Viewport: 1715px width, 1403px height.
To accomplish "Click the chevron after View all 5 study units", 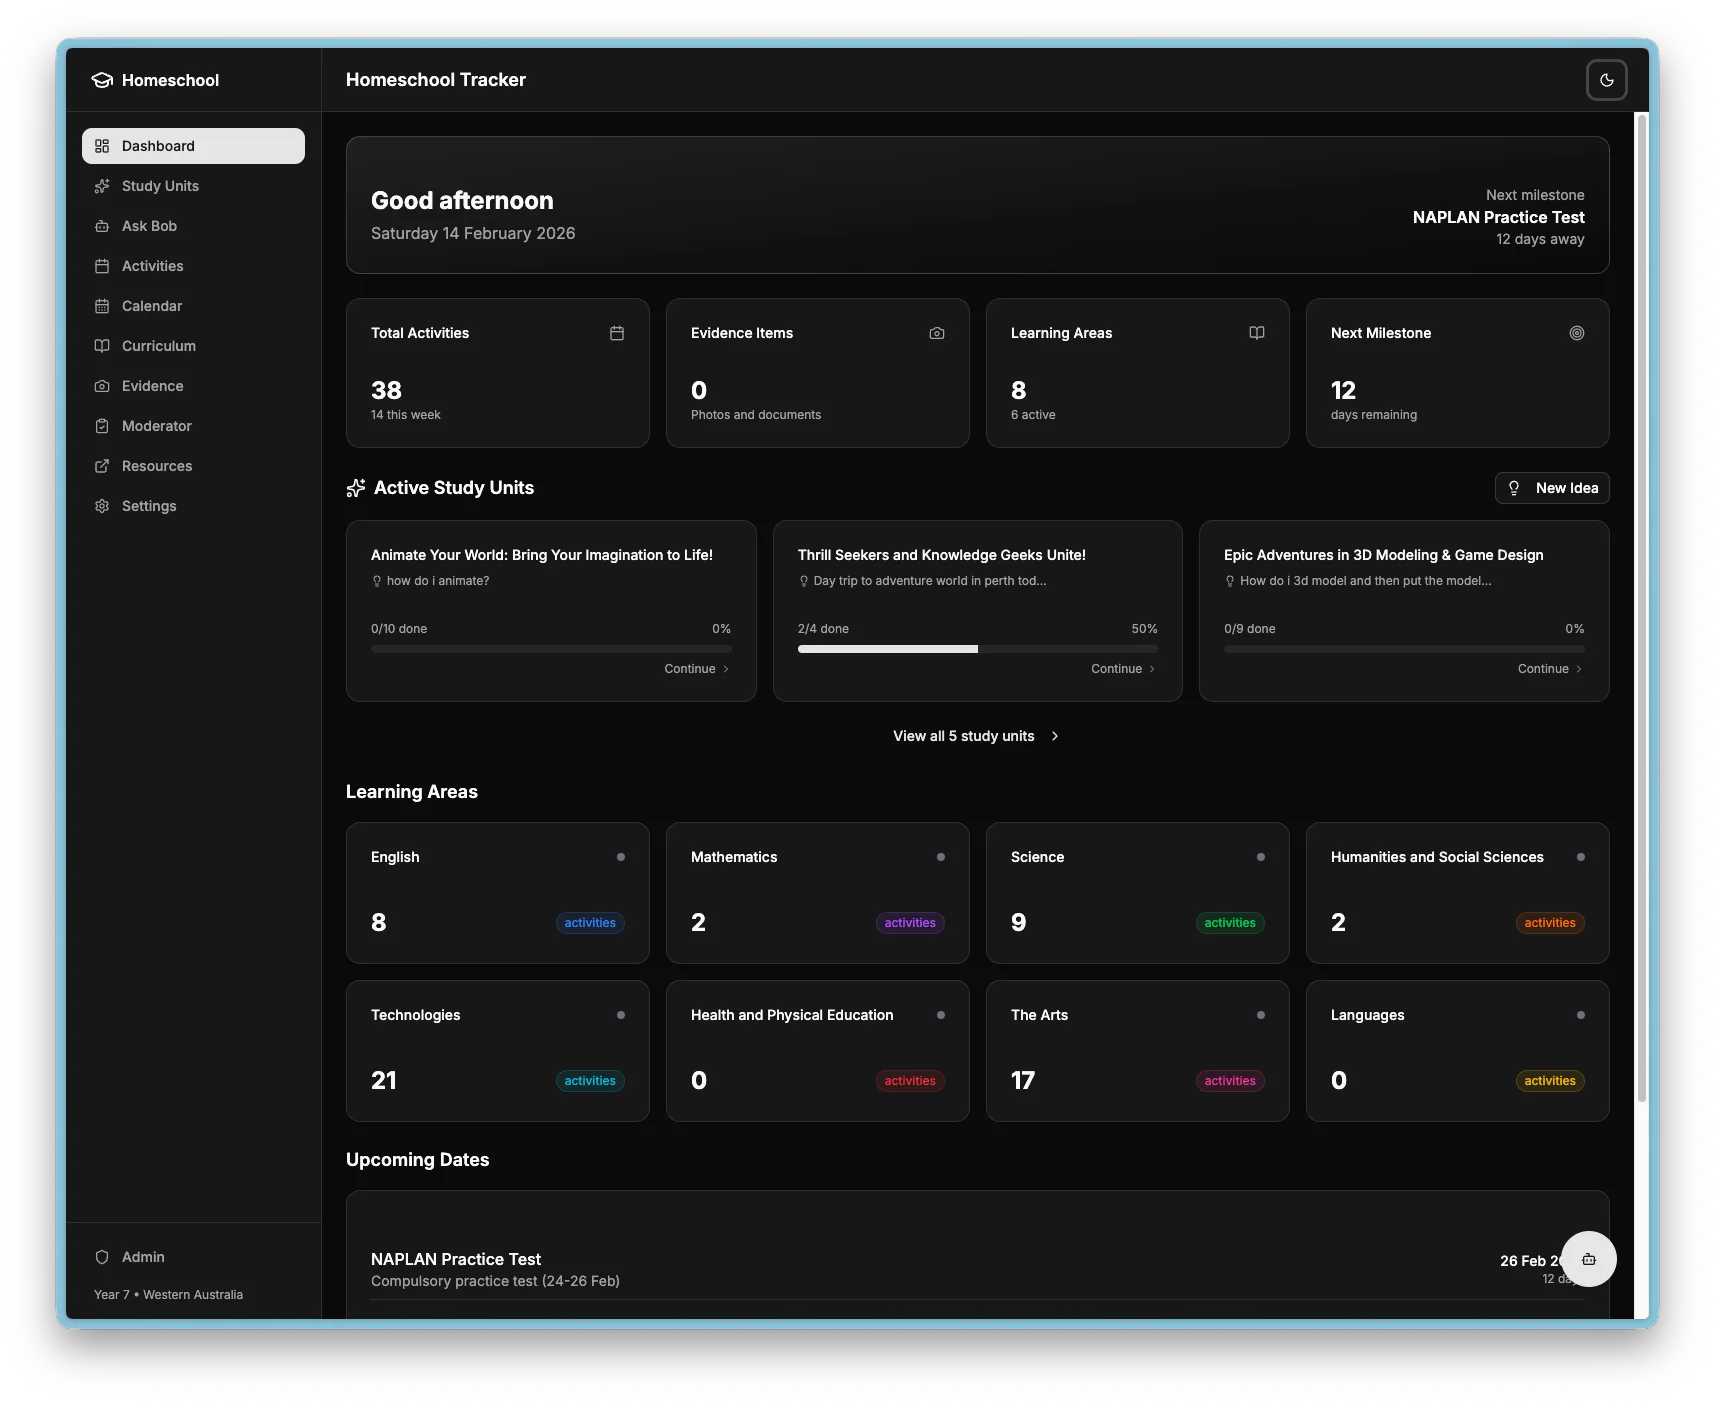I will 1055,736.
